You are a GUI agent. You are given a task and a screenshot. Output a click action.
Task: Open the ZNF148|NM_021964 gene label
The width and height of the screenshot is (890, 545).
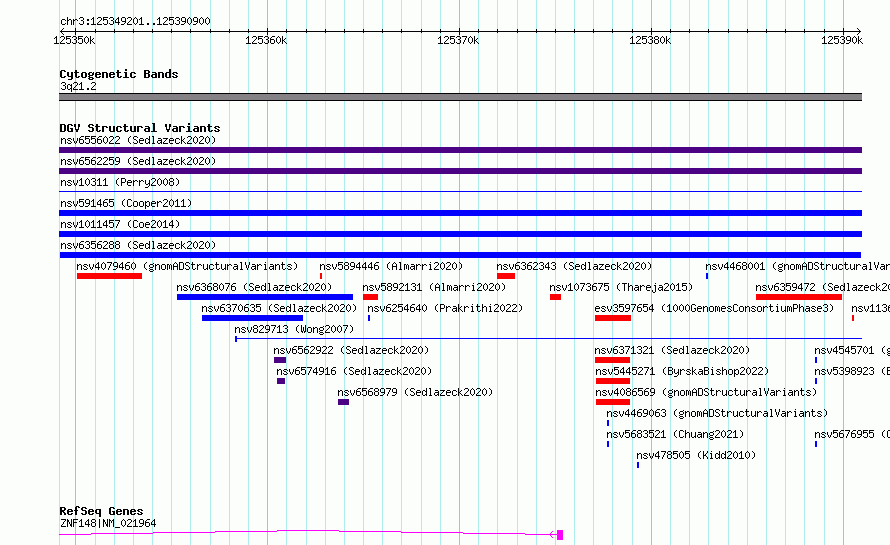[x=108, y=523]
